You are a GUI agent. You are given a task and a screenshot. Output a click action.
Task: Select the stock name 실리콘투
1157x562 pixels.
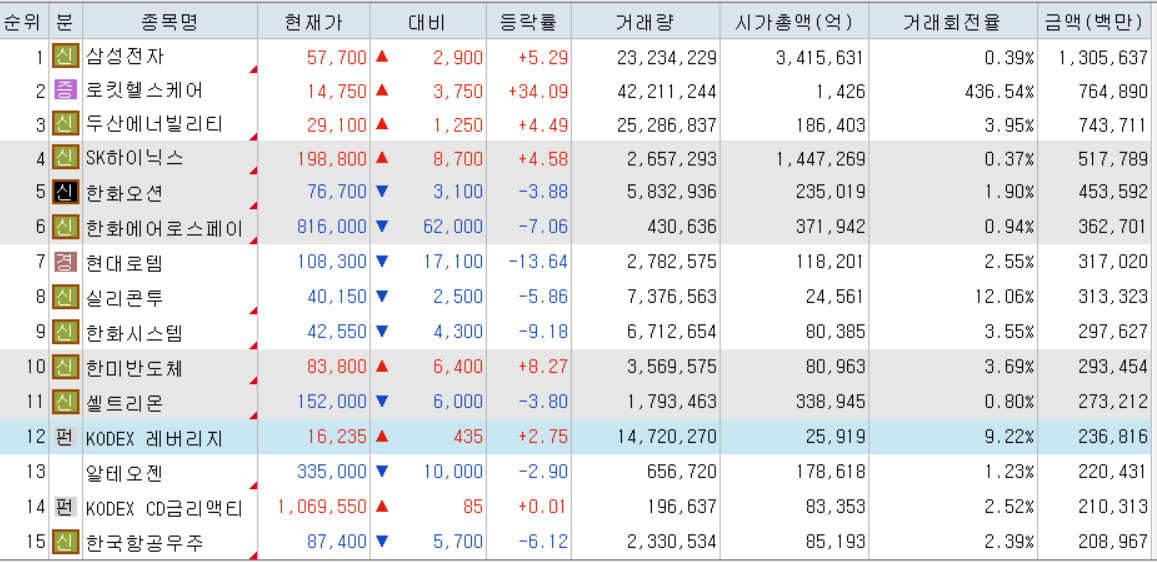tap(124, 296)
